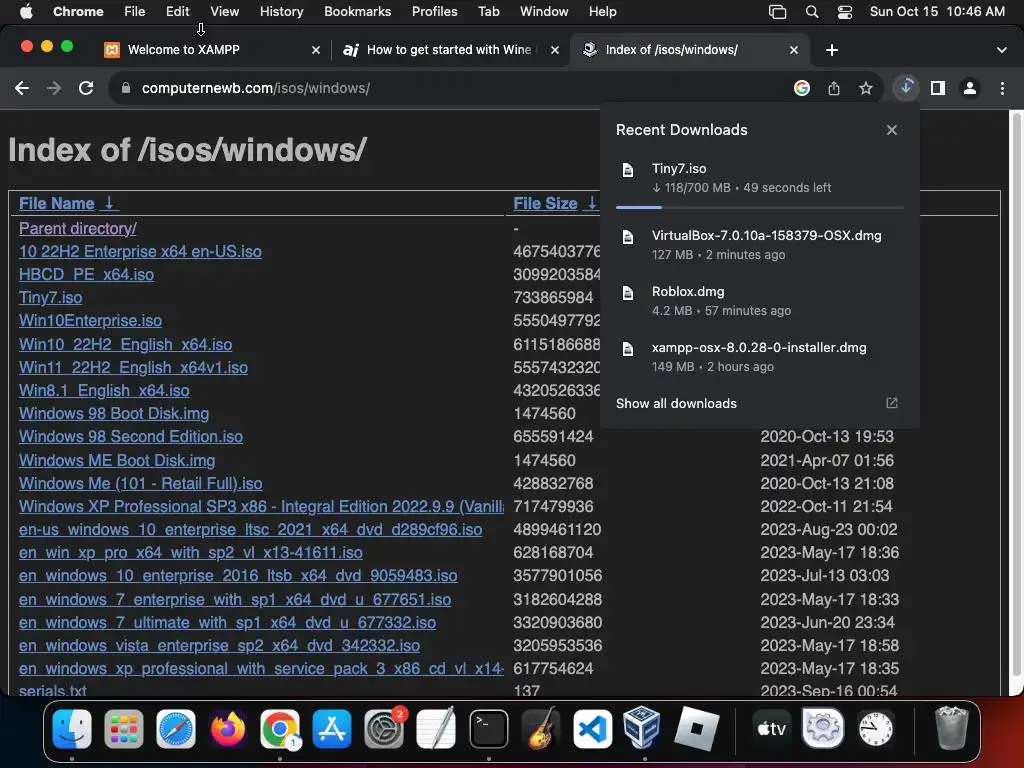Click the forward navigation arrow
Image resolution: width=1024 pixels, height=768 pixels.
point(54,88)
